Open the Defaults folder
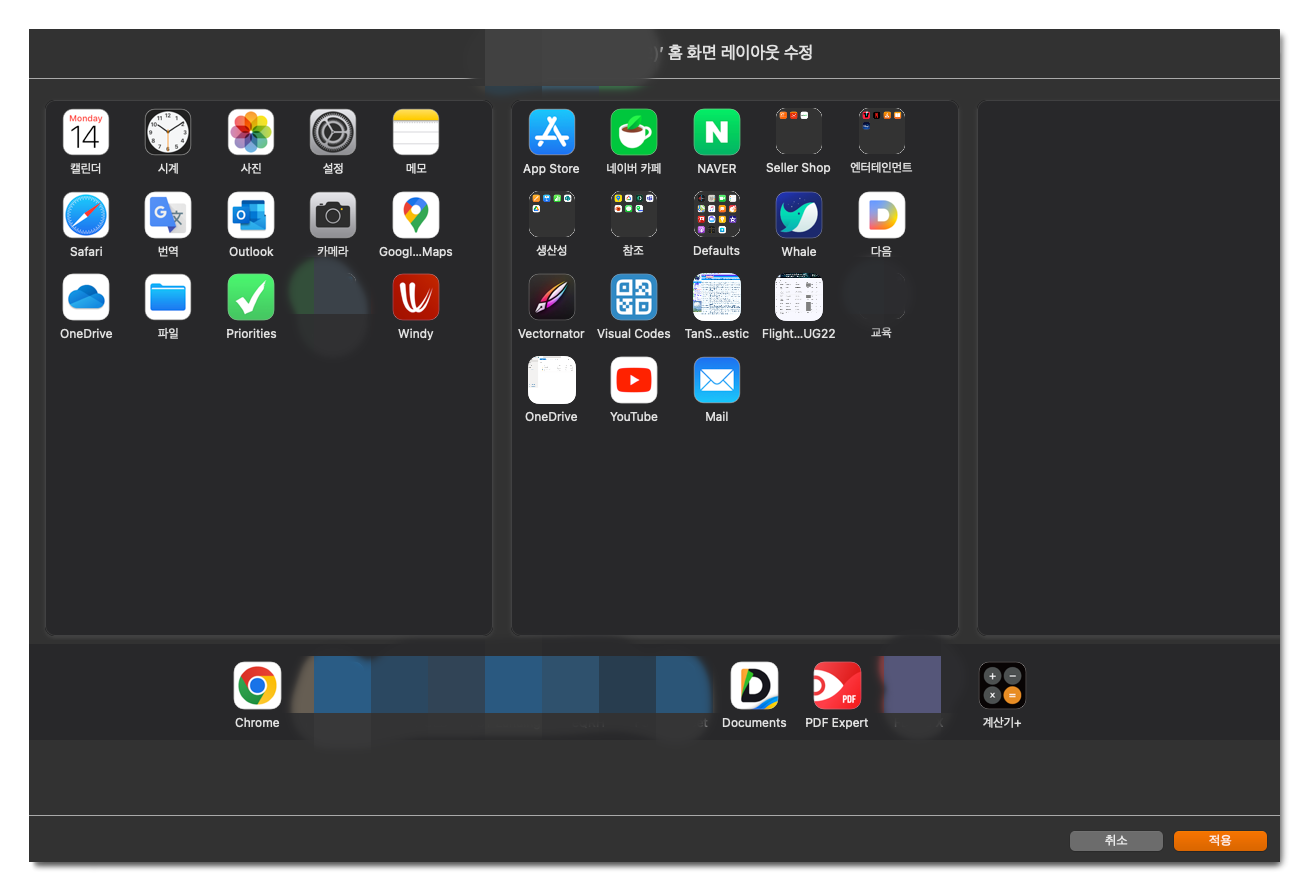This screenshot has width=1309, height=891. click(x=717, y=215)
